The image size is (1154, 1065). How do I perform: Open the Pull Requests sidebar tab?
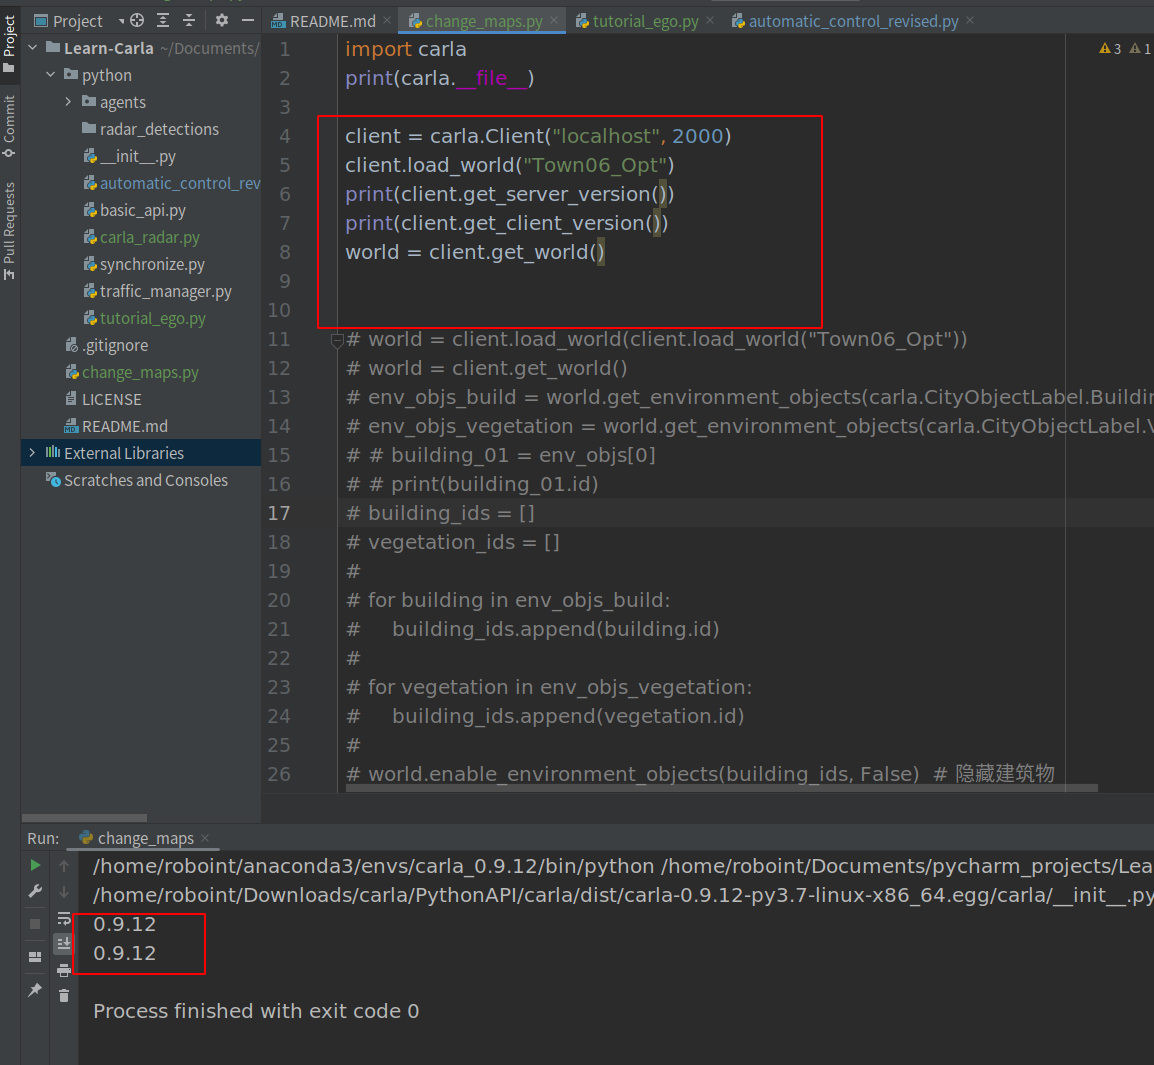point(10,230)
